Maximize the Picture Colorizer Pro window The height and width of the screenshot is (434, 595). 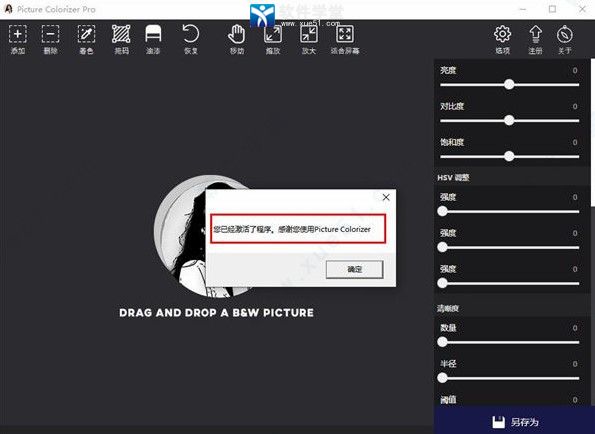pos(552,9)
